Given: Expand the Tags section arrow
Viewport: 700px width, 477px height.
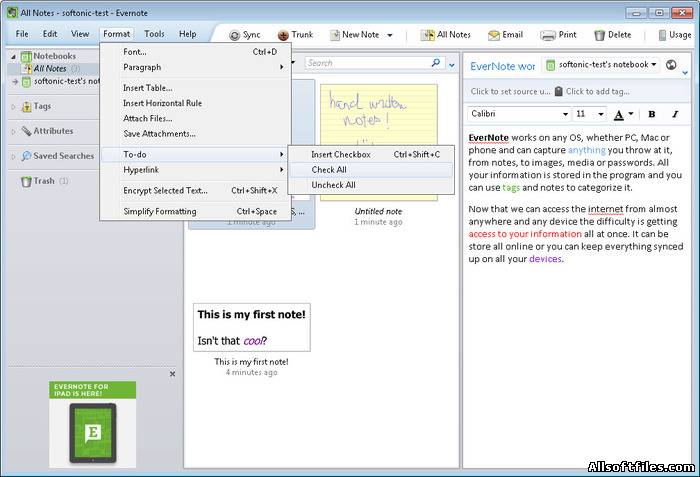Looking at the screenshot, I should click(13, 107).
